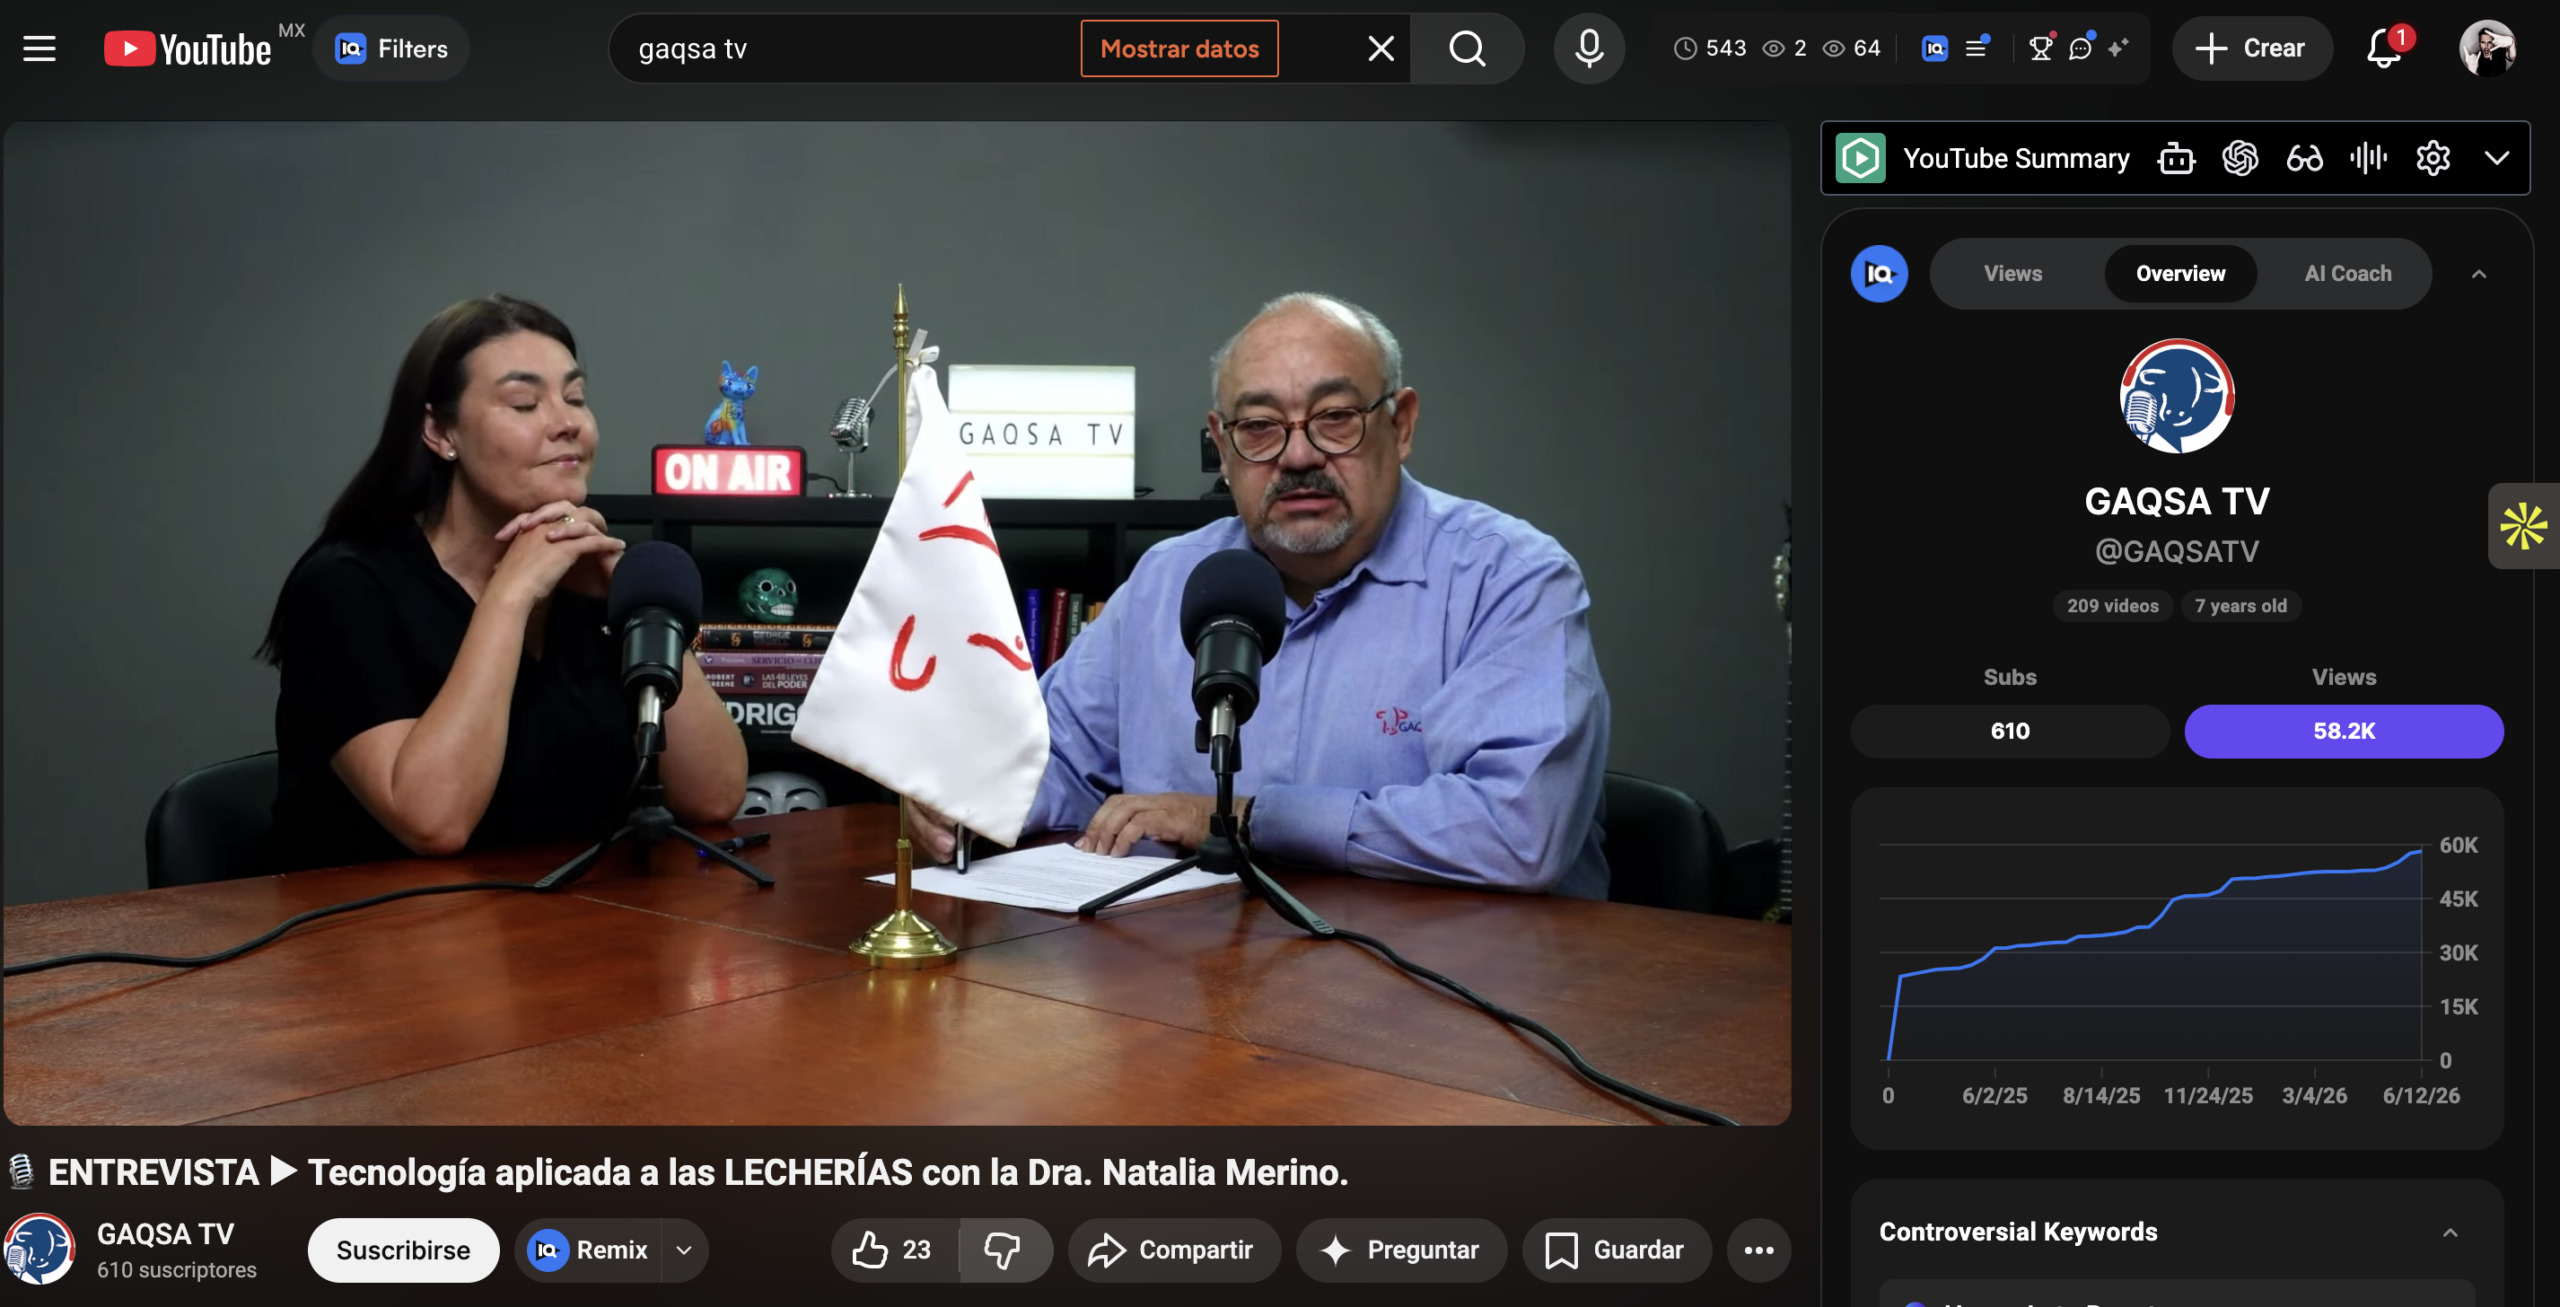Click the vidIQ Remix button

click(x=588, y=1250)
